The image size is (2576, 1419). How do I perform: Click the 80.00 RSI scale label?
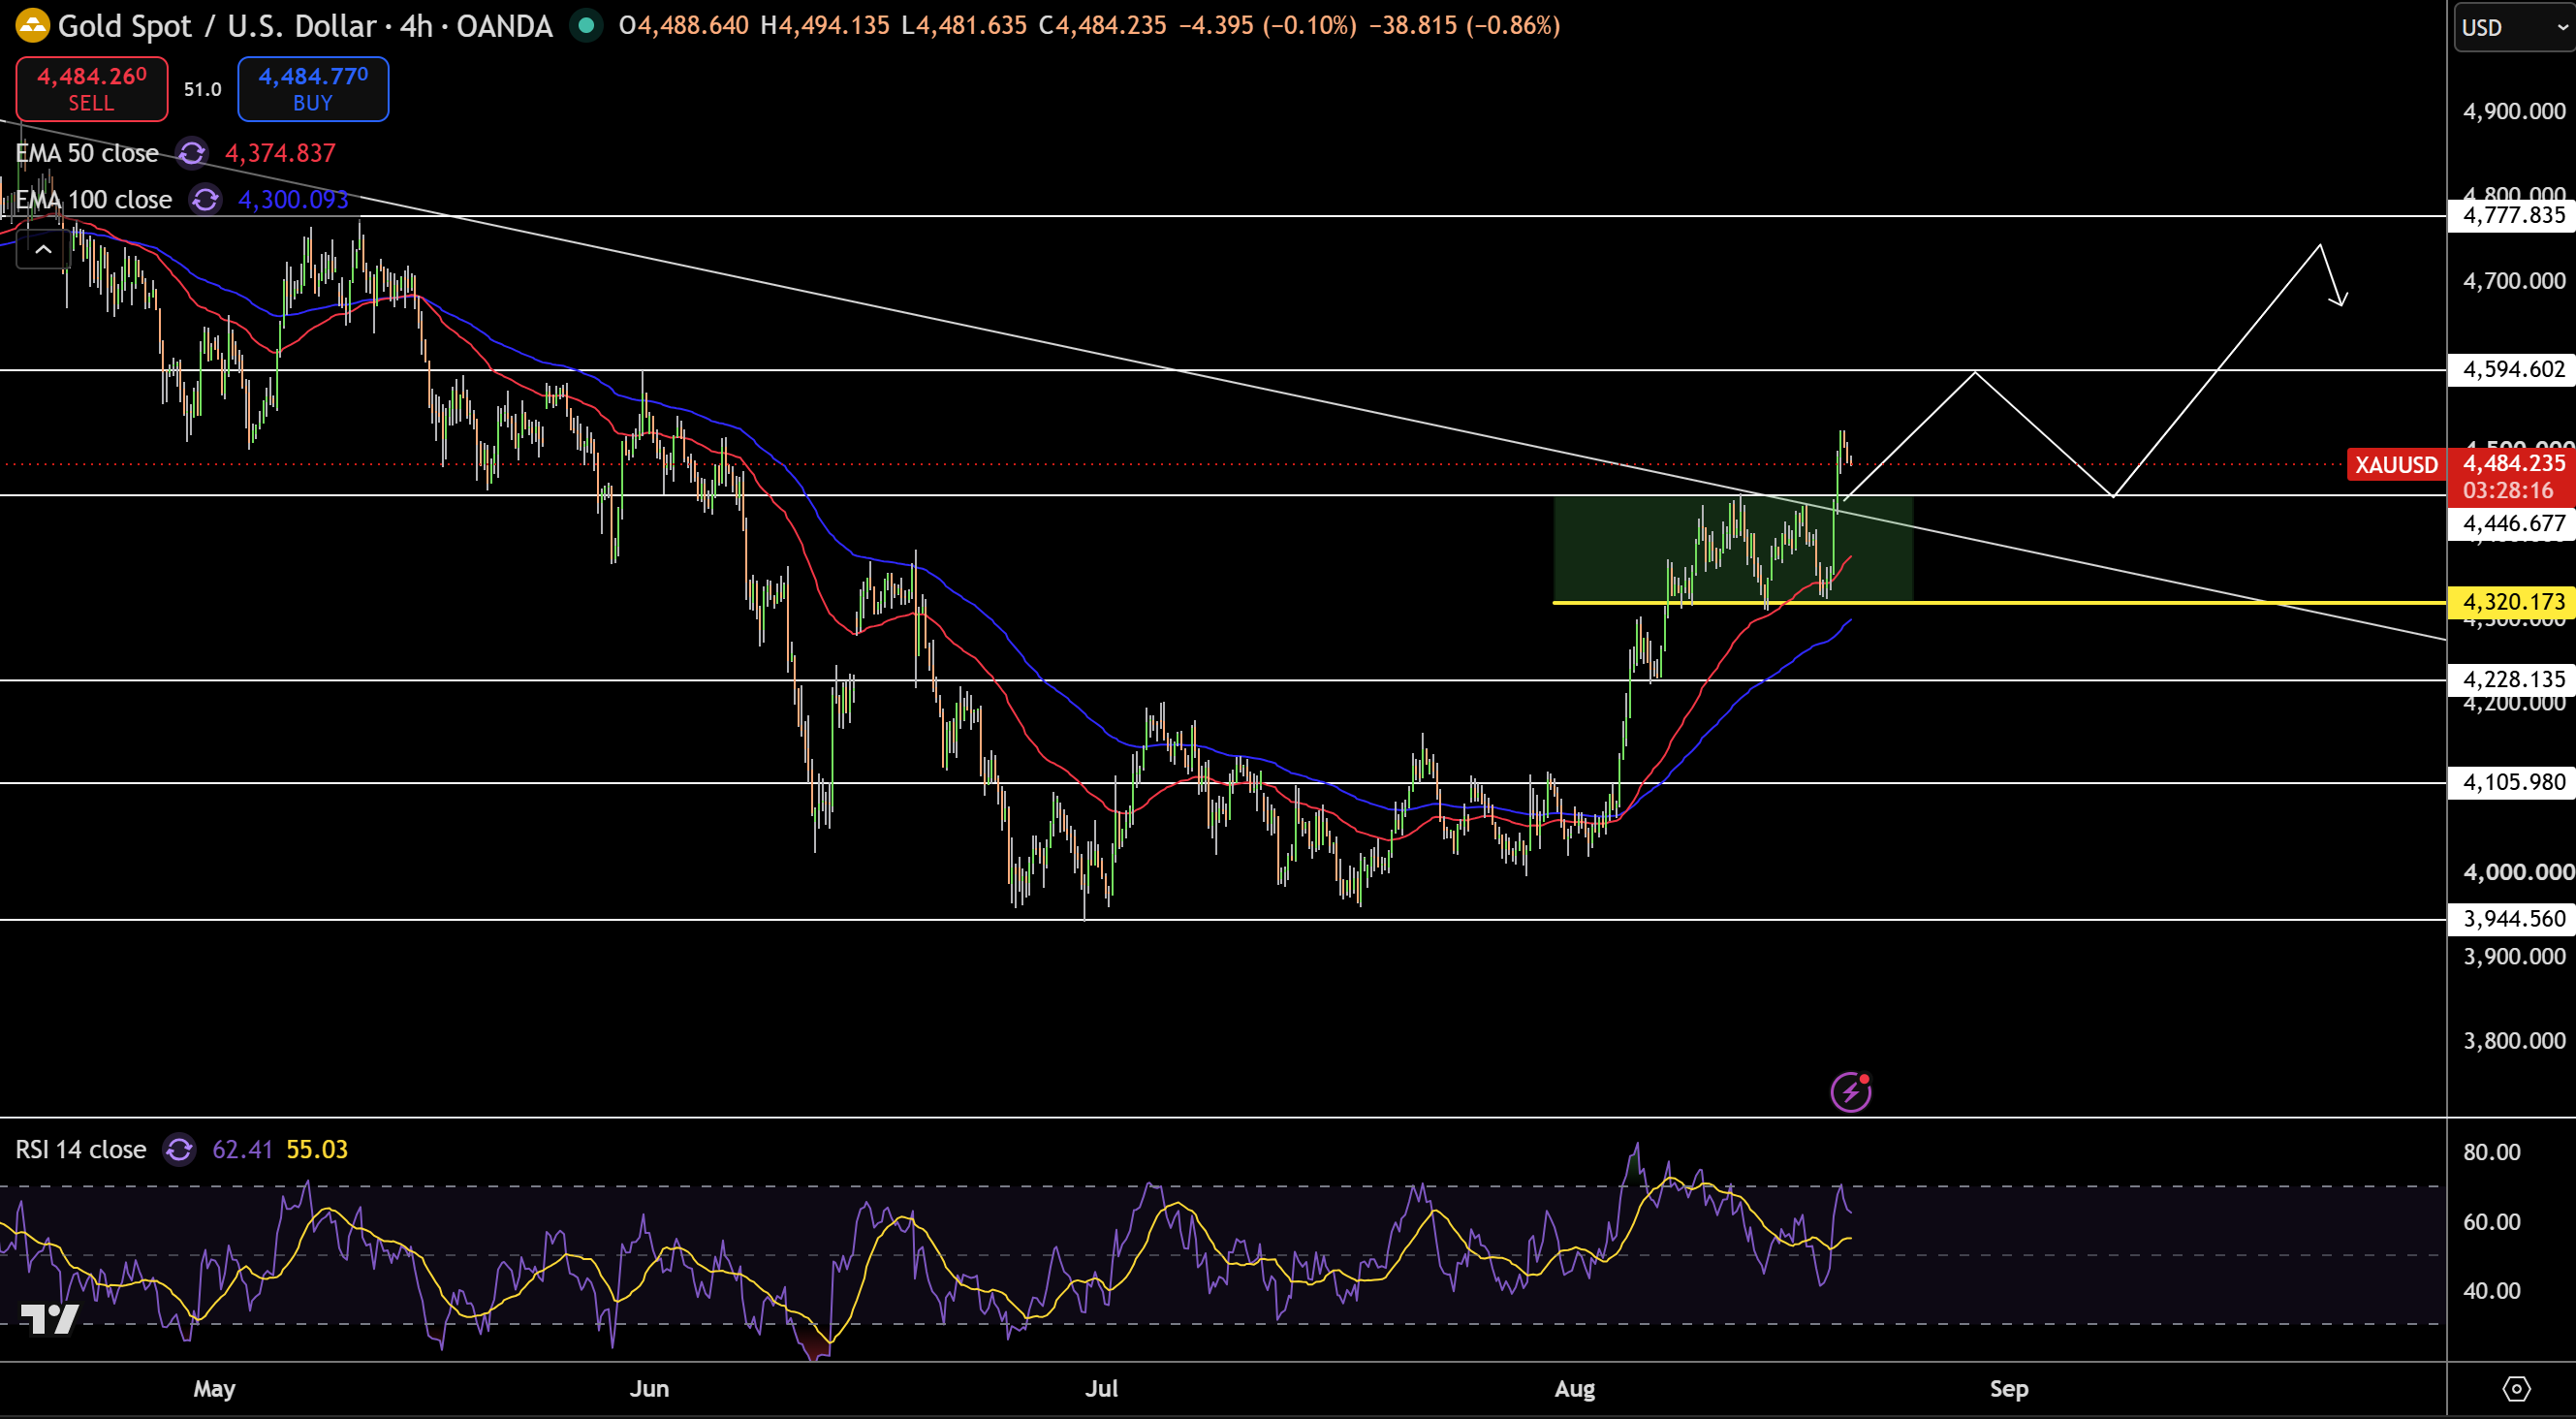2492,1152
